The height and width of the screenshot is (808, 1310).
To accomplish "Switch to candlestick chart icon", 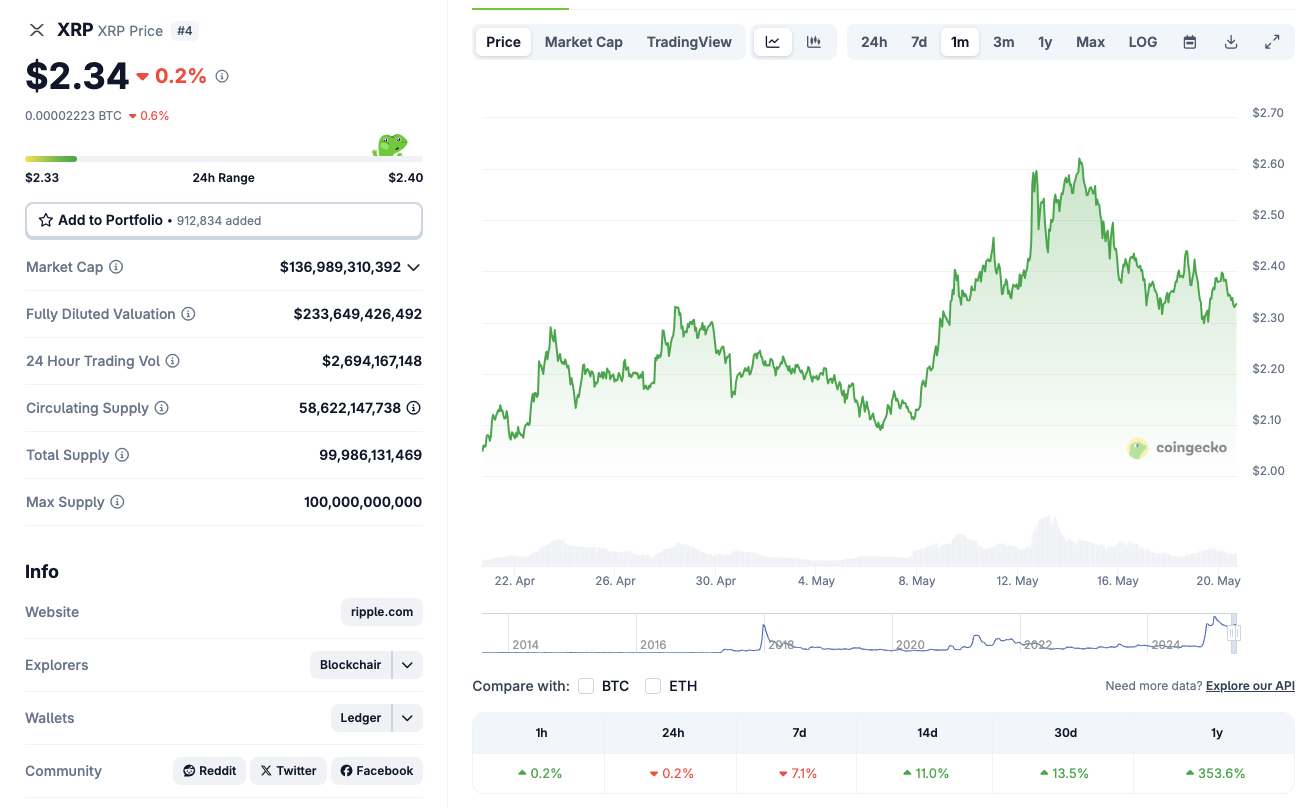I will (x=814, y=42).
